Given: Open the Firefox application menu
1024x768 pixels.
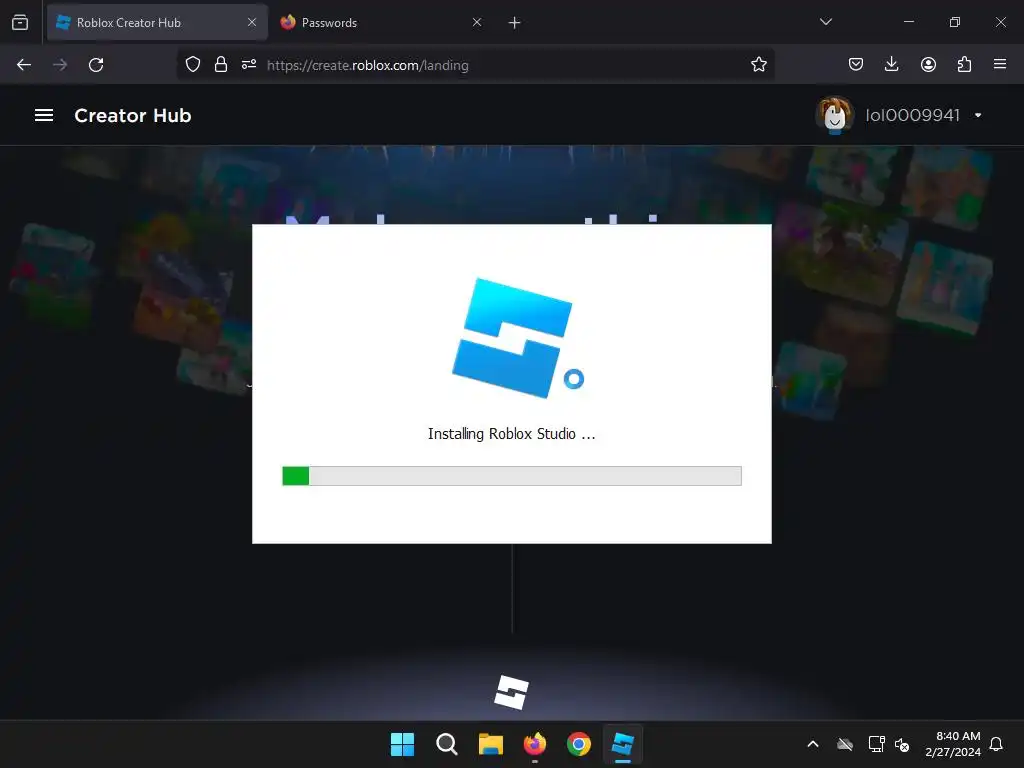Looking at the screenshot, I should click(x=1000, y=64).
